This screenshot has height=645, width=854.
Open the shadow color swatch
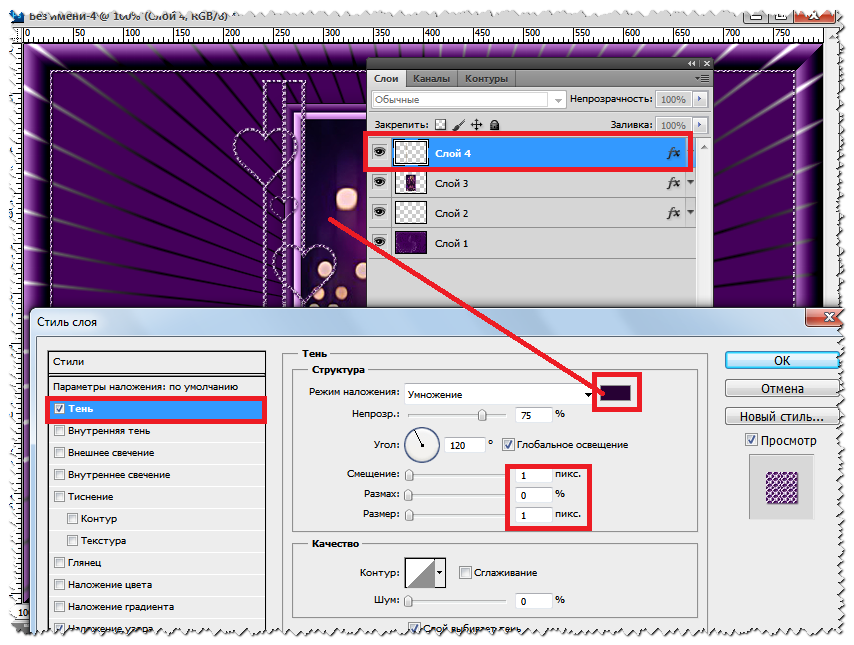[x=615, y=393]
